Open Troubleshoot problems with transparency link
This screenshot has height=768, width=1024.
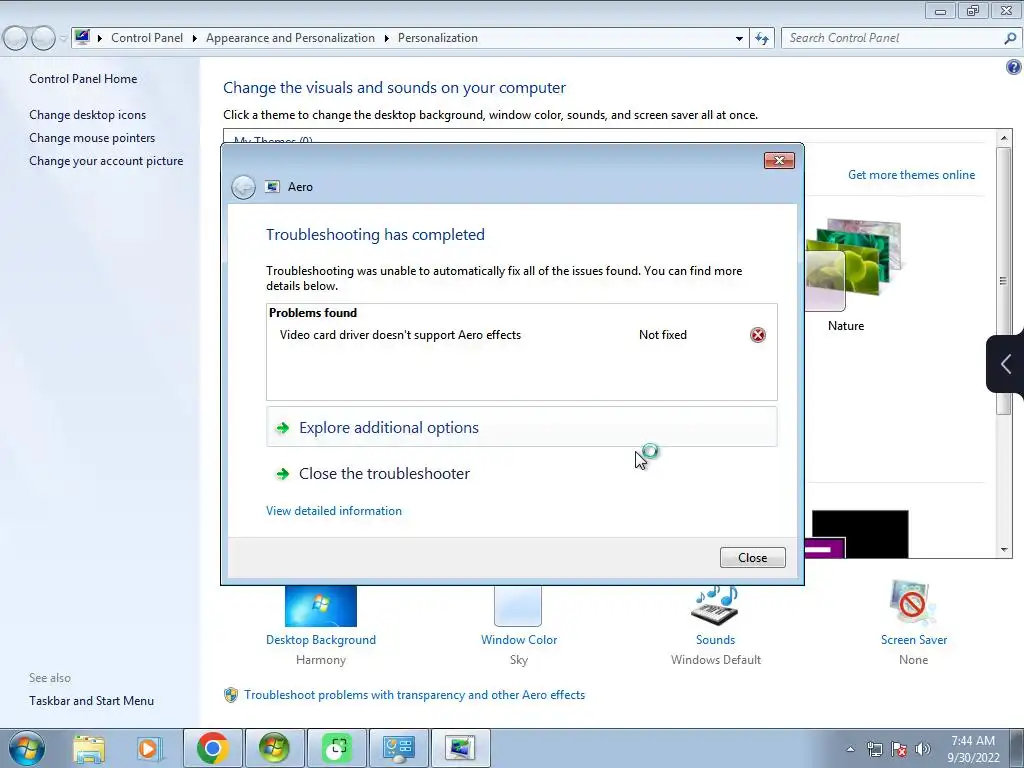(x=414, y=695)
